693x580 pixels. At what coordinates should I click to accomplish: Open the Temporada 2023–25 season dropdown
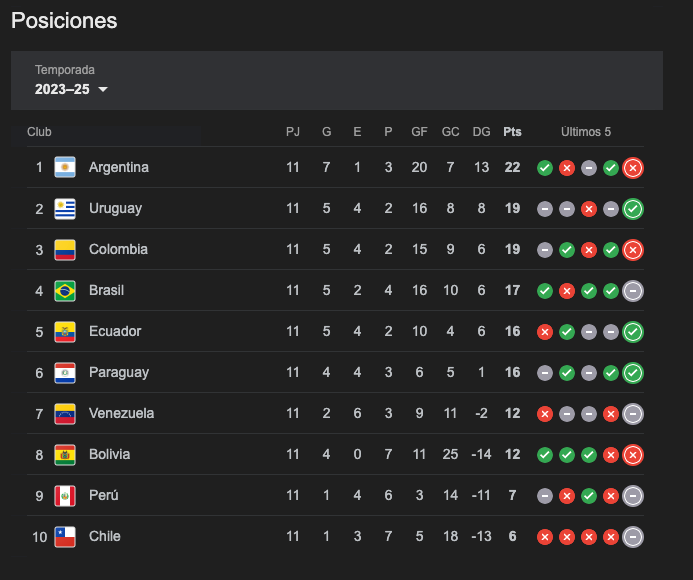[x=70, y=89]
